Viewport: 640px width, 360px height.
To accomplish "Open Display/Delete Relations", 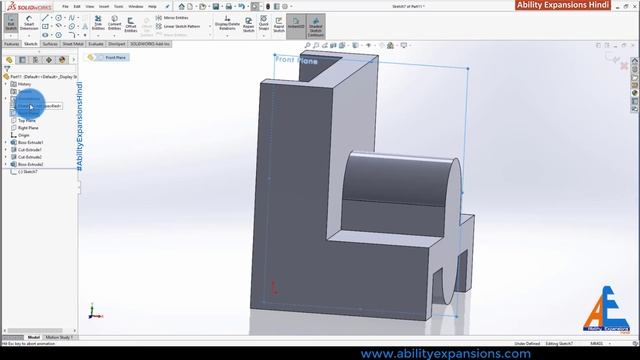I will click(x=227, y=23).
